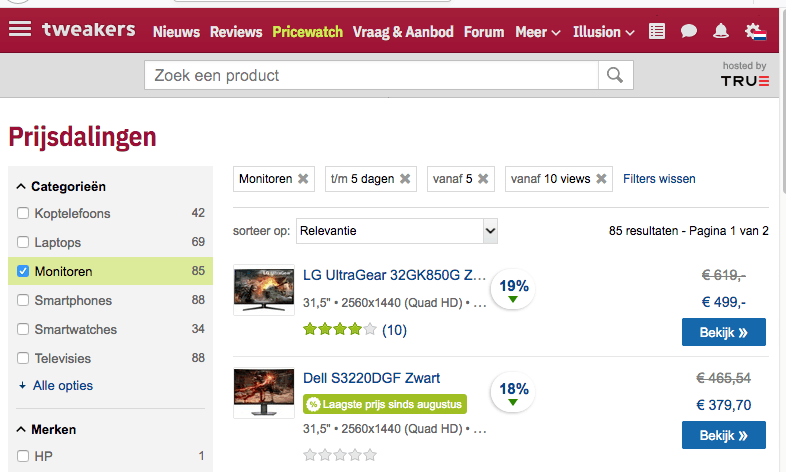Click the product search field

(x=371, y=75)
